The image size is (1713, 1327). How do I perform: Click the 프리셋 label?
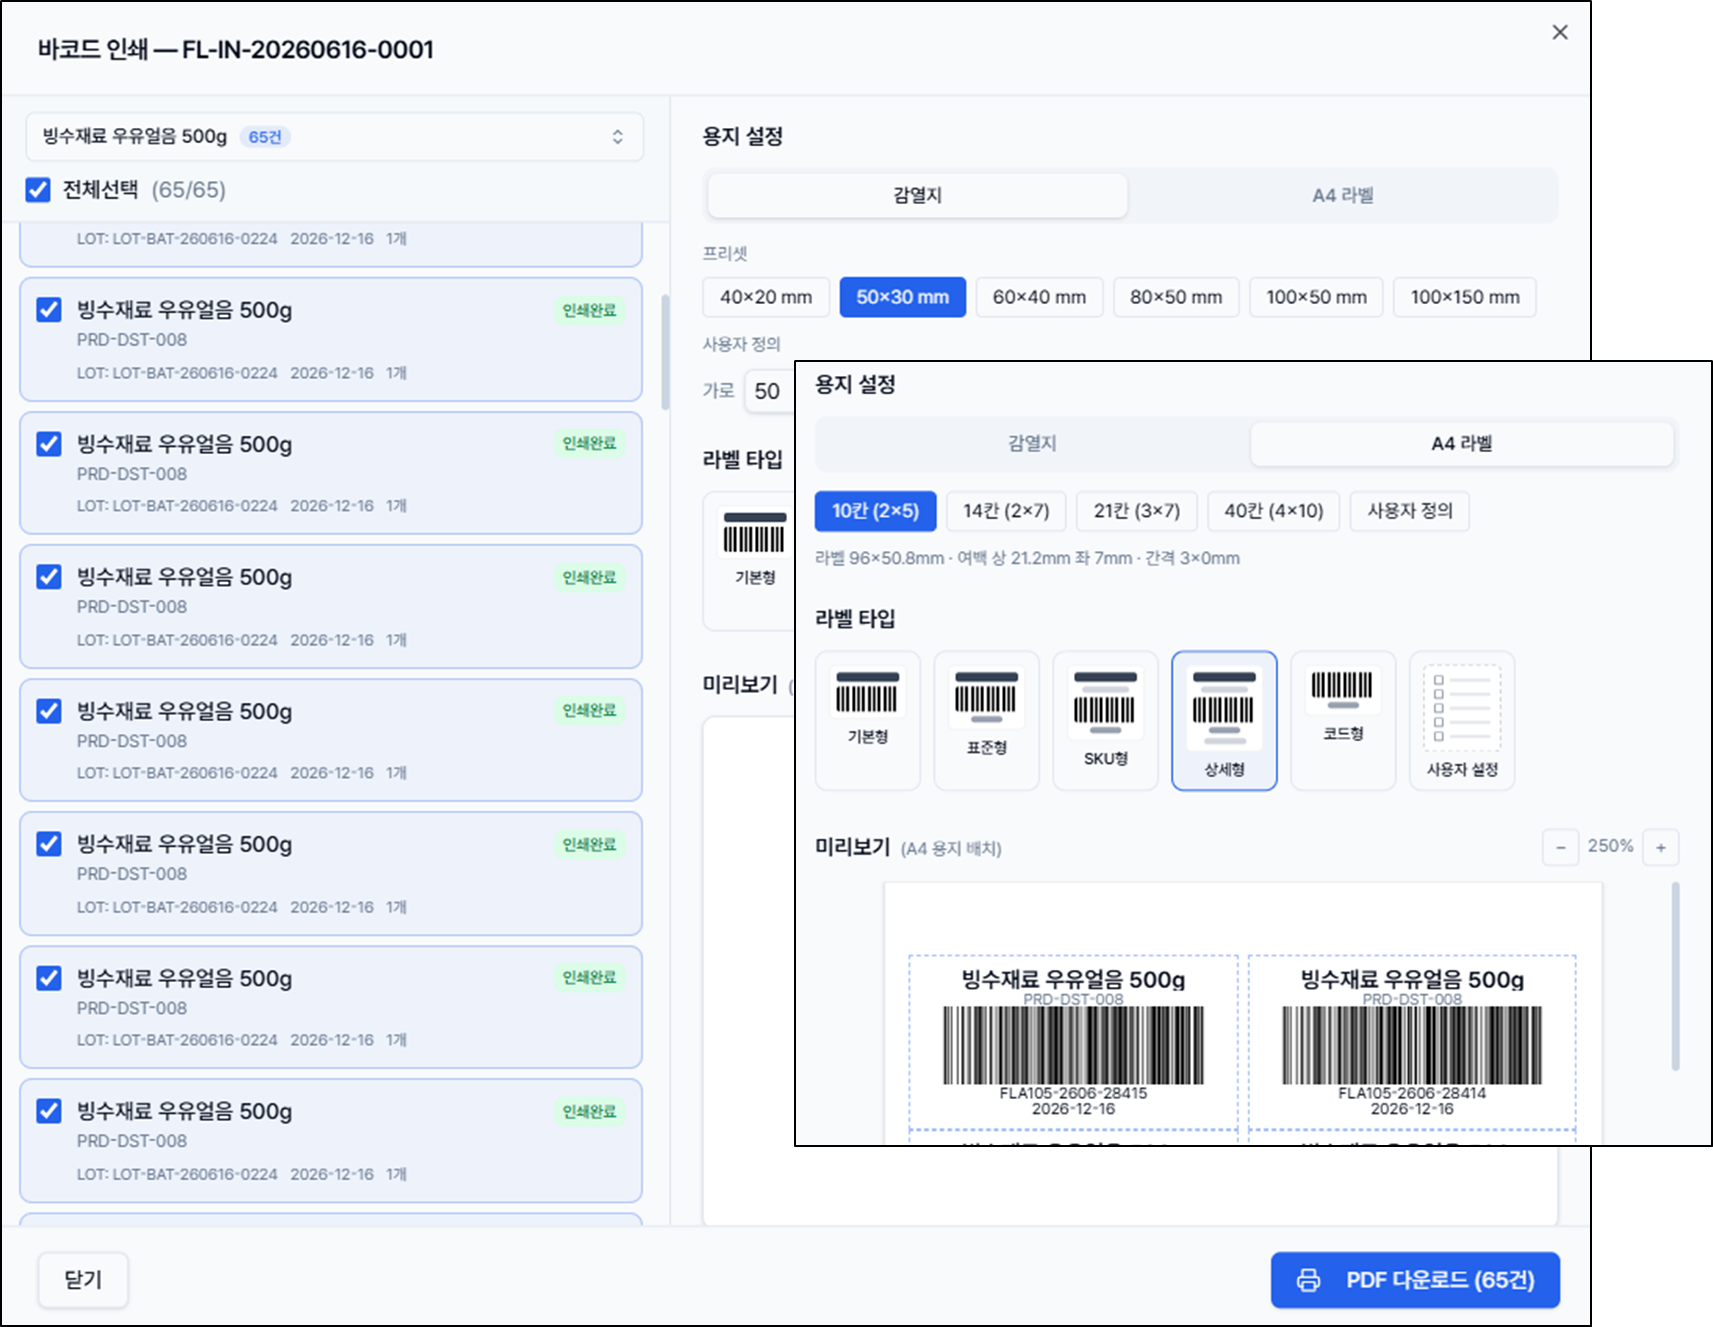725,254
